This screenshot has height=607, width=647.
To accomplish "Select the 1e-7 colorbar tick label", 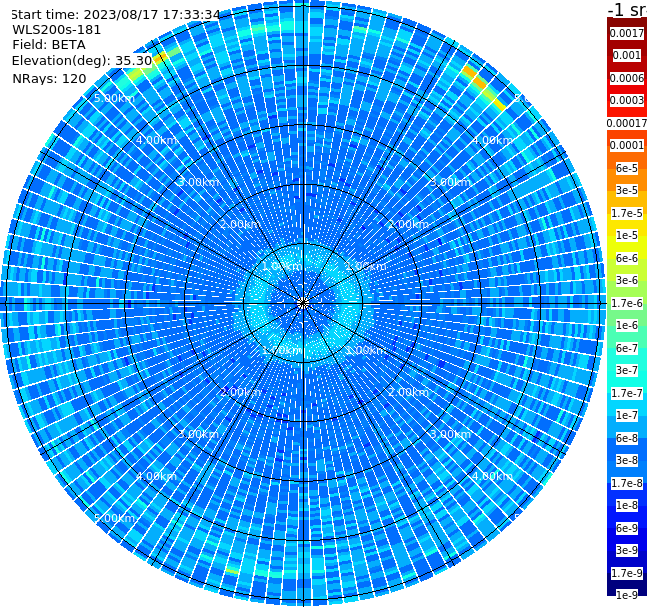I will [627, 415].
